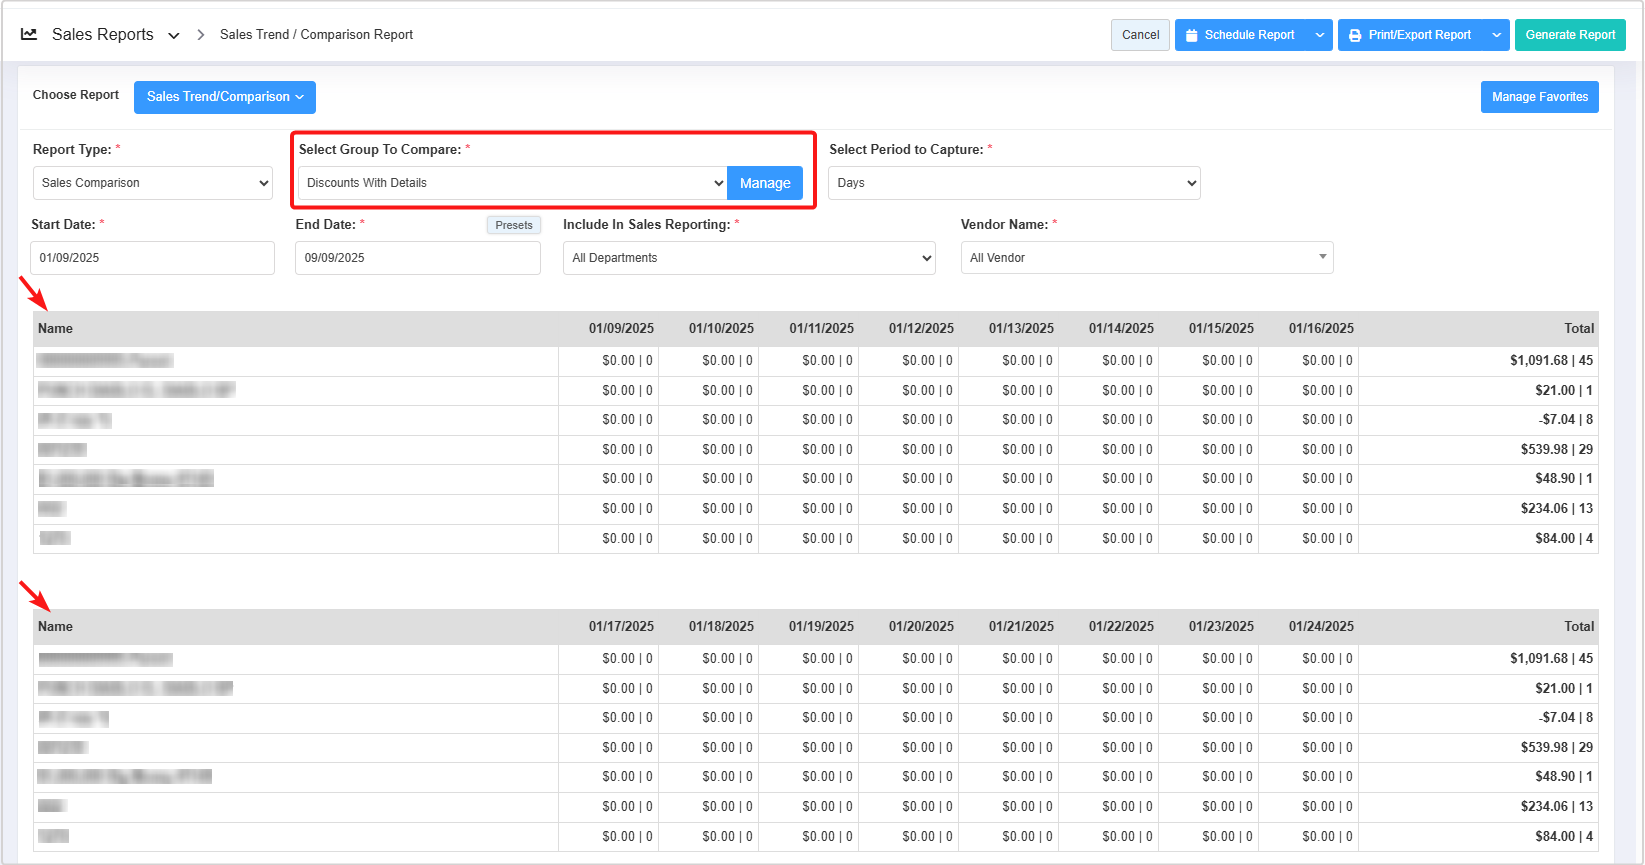Image resolution: width=1645 pixels, height=865 pixels.
Task: Open the date Presets link
Action: [x=514, y=225]
